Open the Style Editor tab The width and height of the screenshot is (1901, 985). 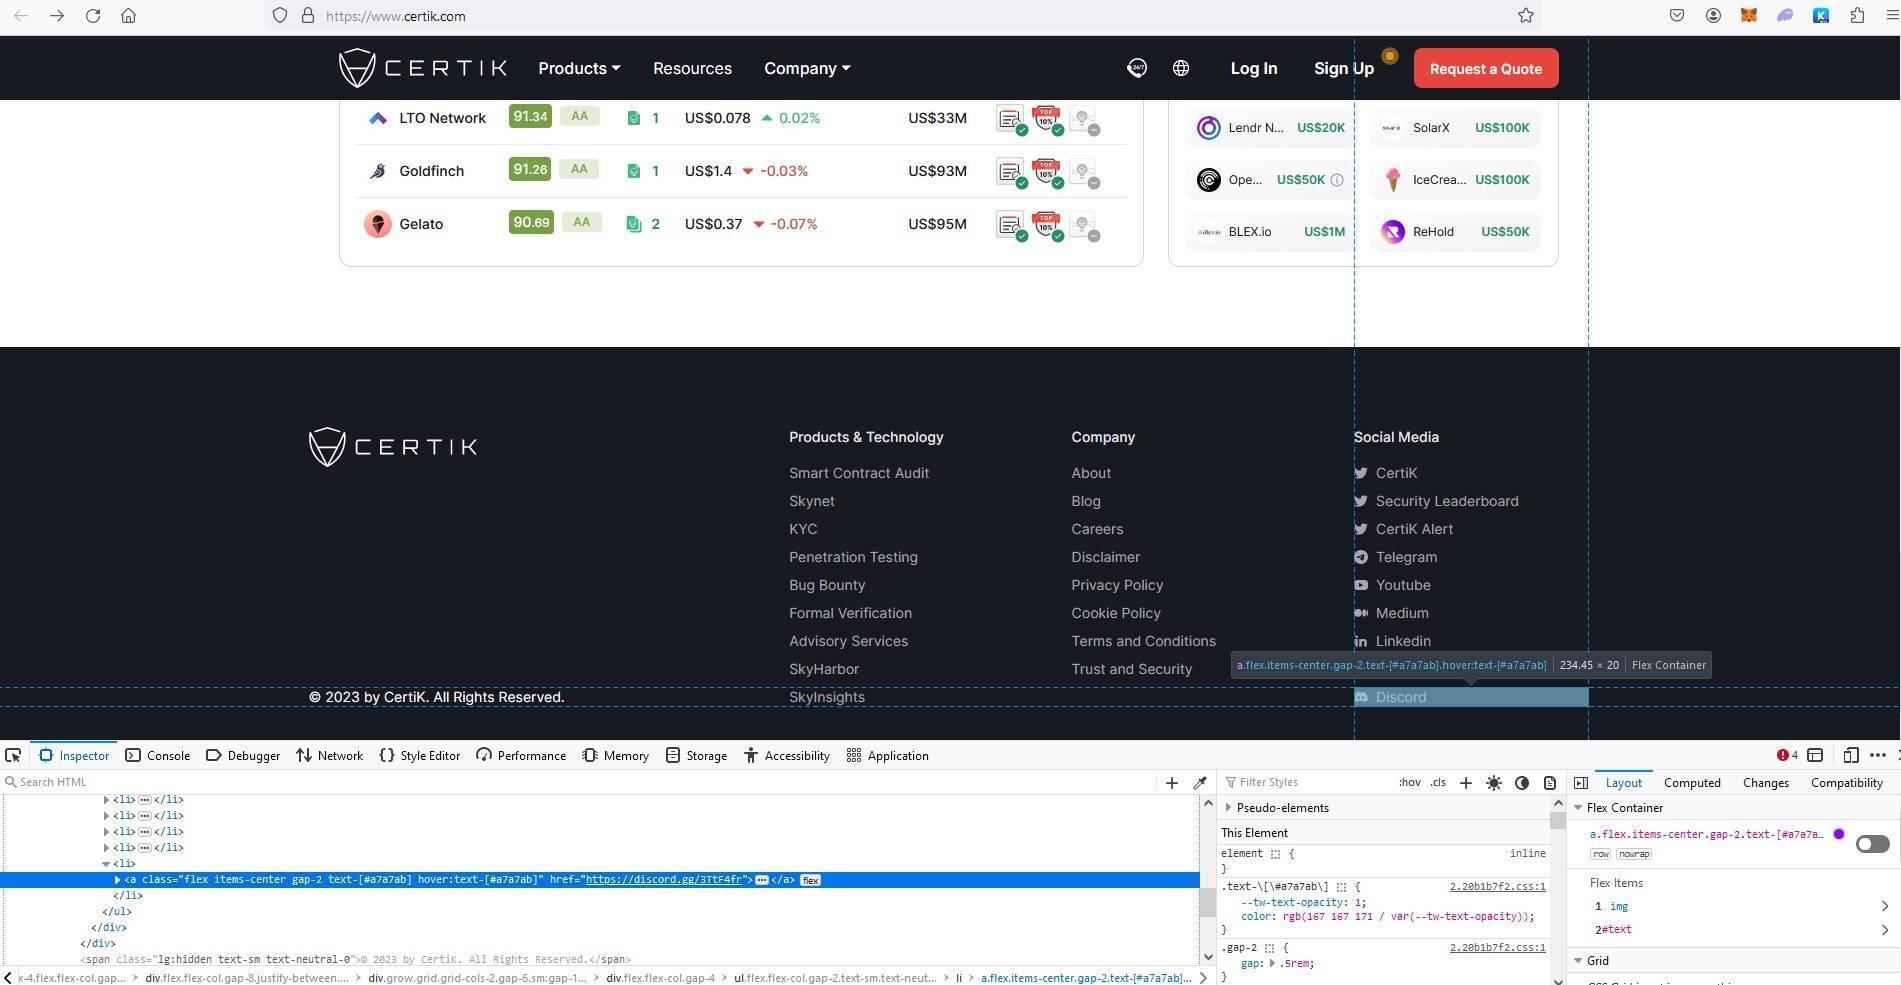point(420,755)
